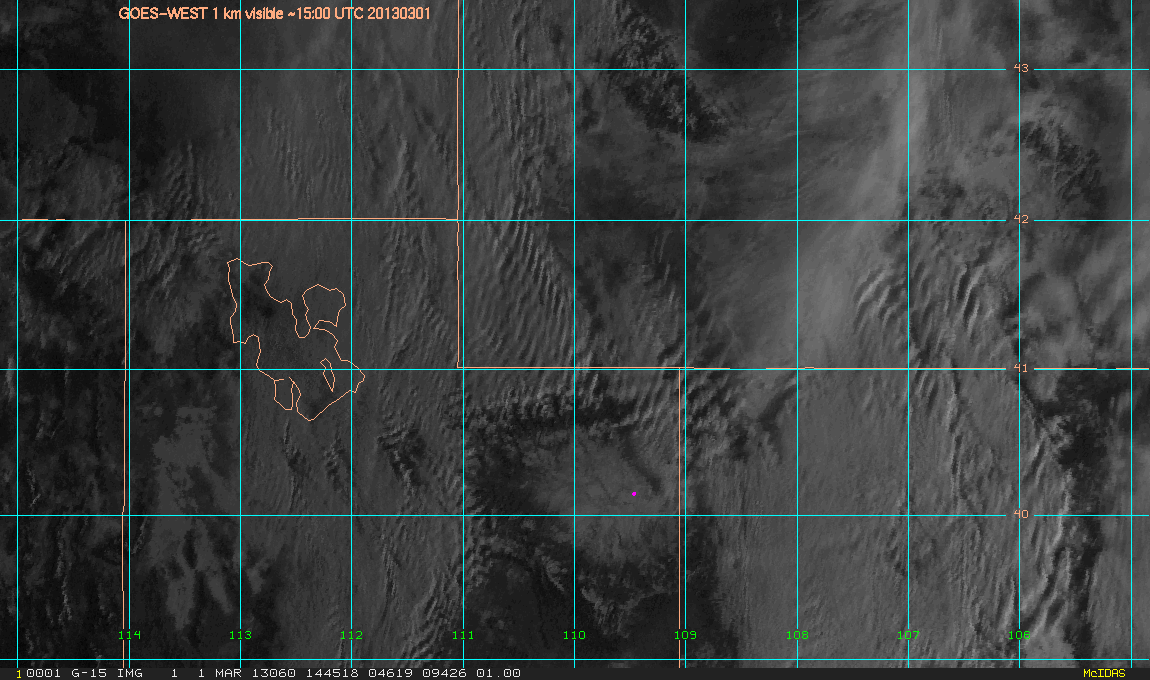Click the 13060 Julian date in the status bar

pyautogui.click(x=274, y=673)
